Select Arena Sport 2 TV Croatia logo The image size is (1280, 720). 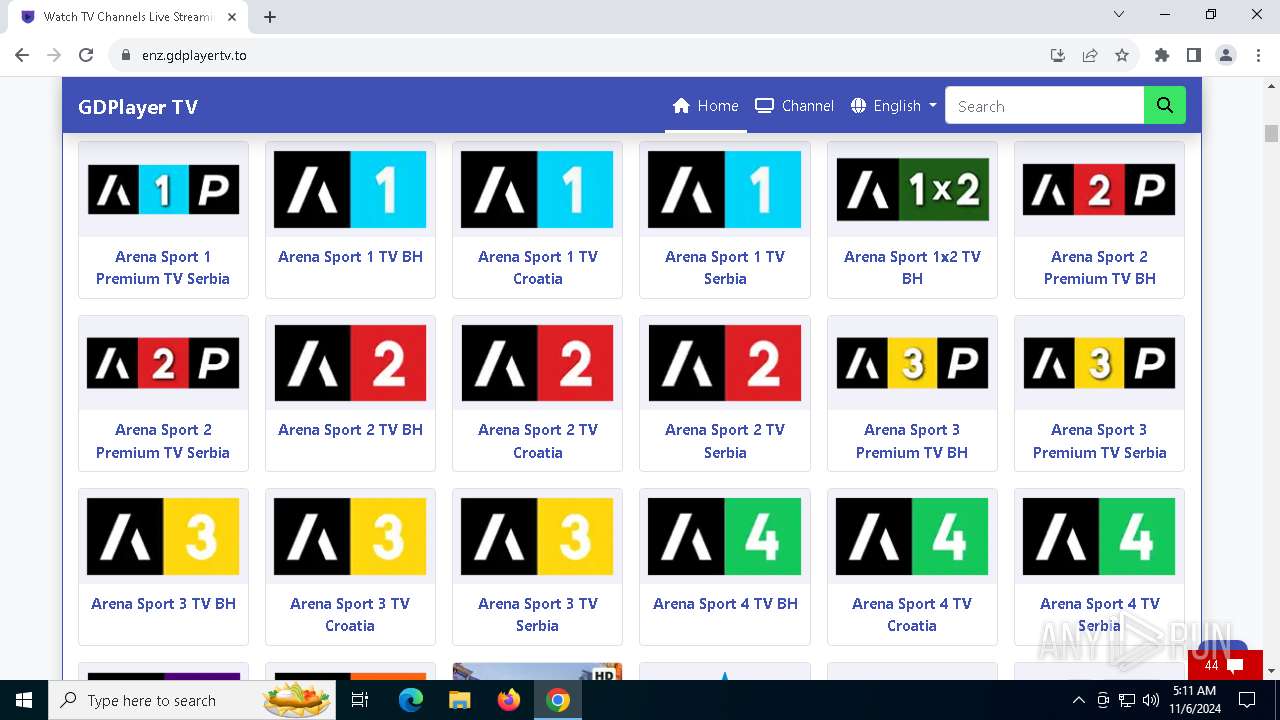(537, 363)
